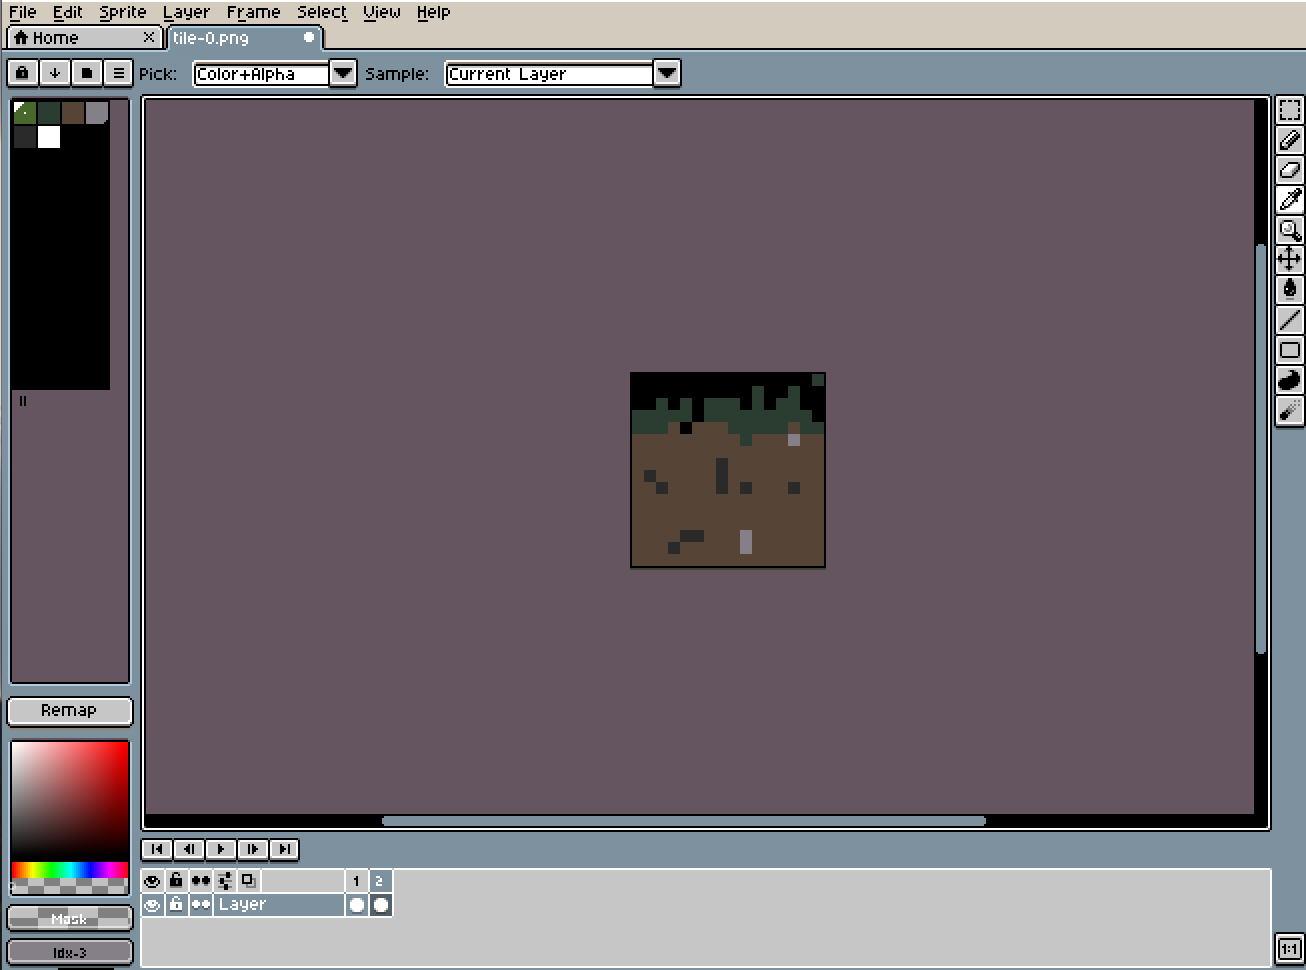
Task: Open the Help menu
Action: (x=433, y=12)
